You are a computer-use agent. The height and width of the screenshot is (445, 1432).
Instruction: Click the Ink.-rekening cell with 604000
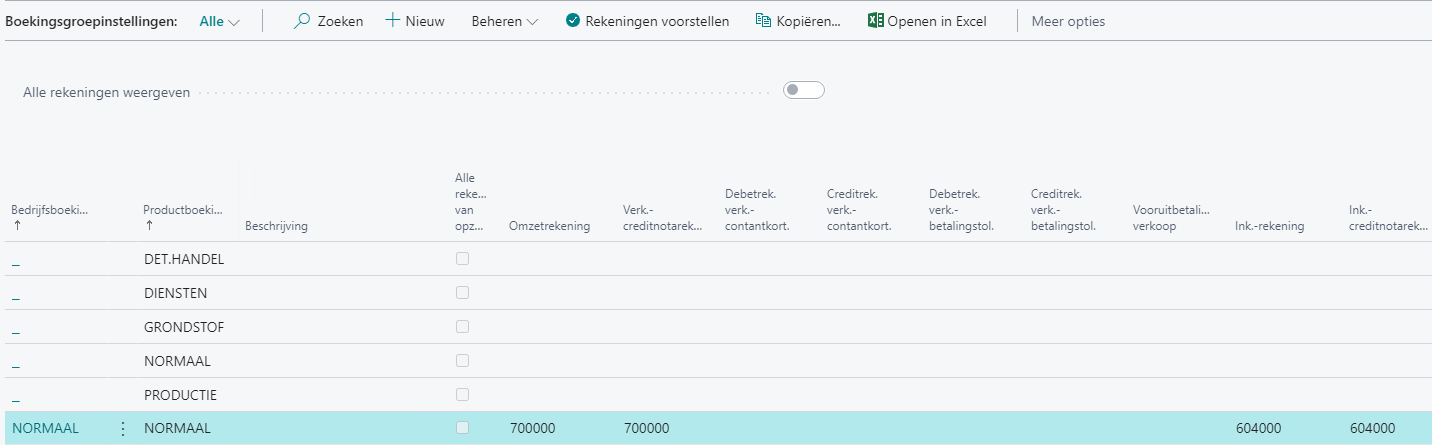pyautogui.click(x=1259, y=429)
